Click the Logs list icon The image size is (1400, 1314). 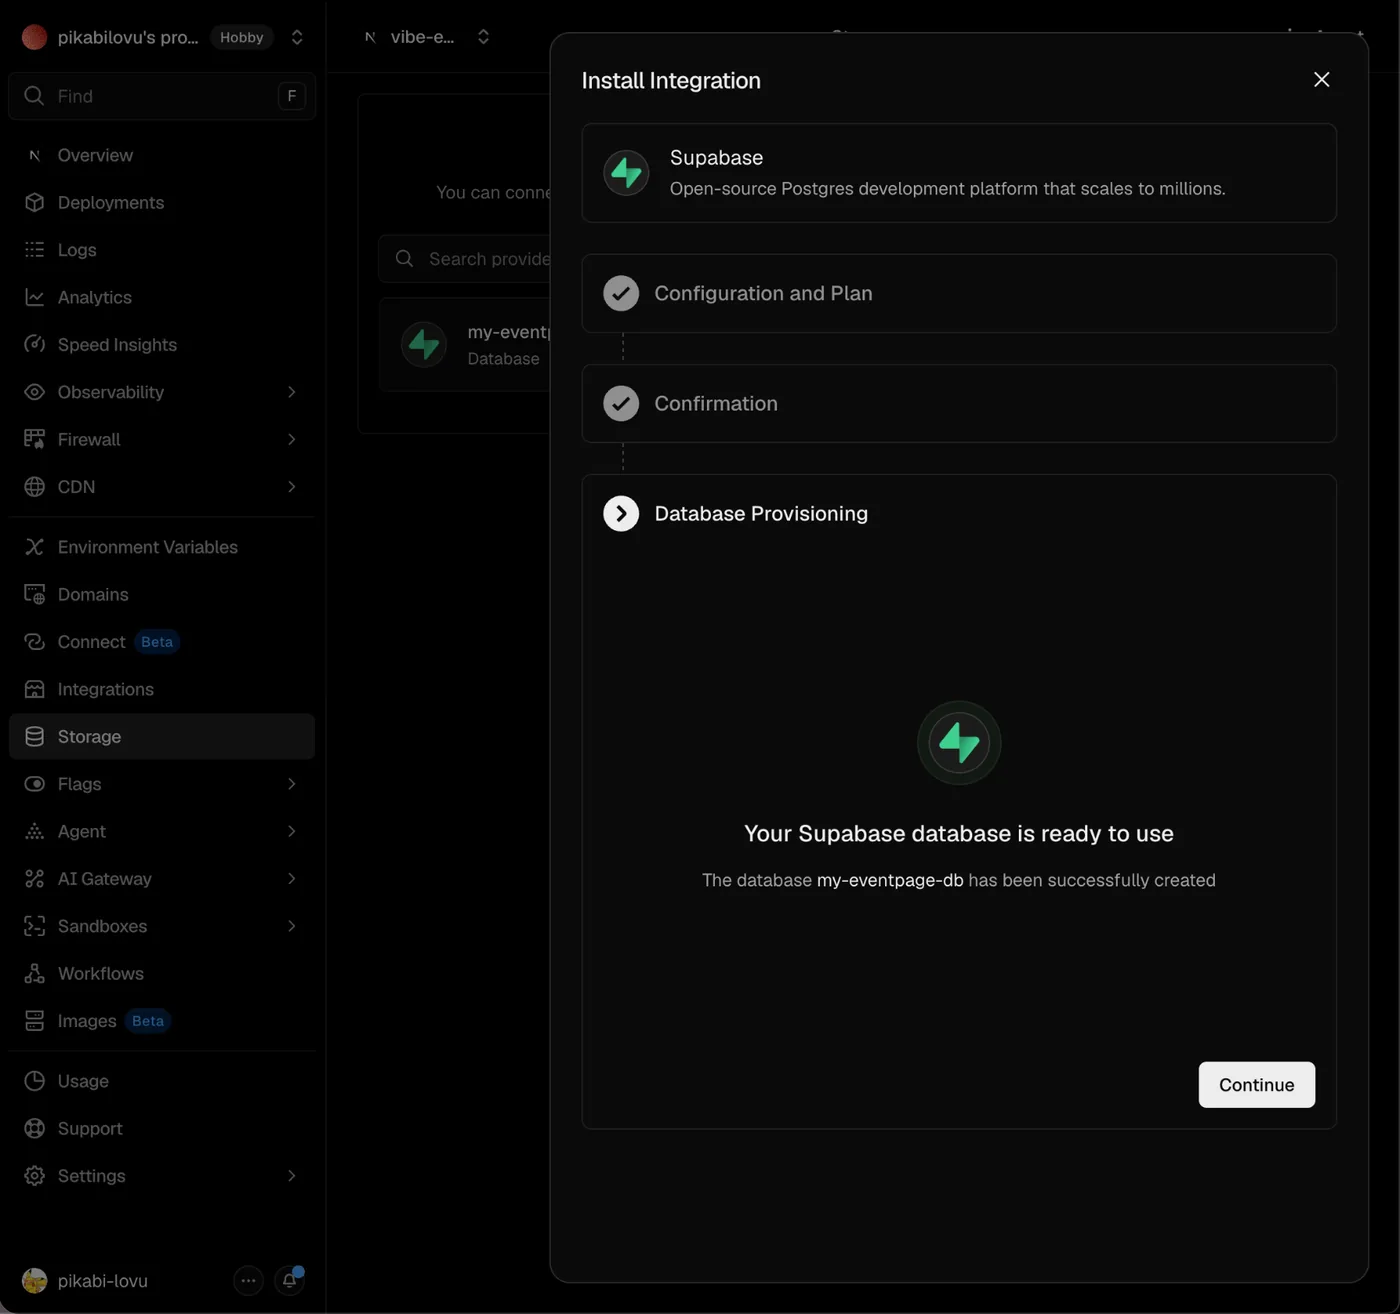35,249
